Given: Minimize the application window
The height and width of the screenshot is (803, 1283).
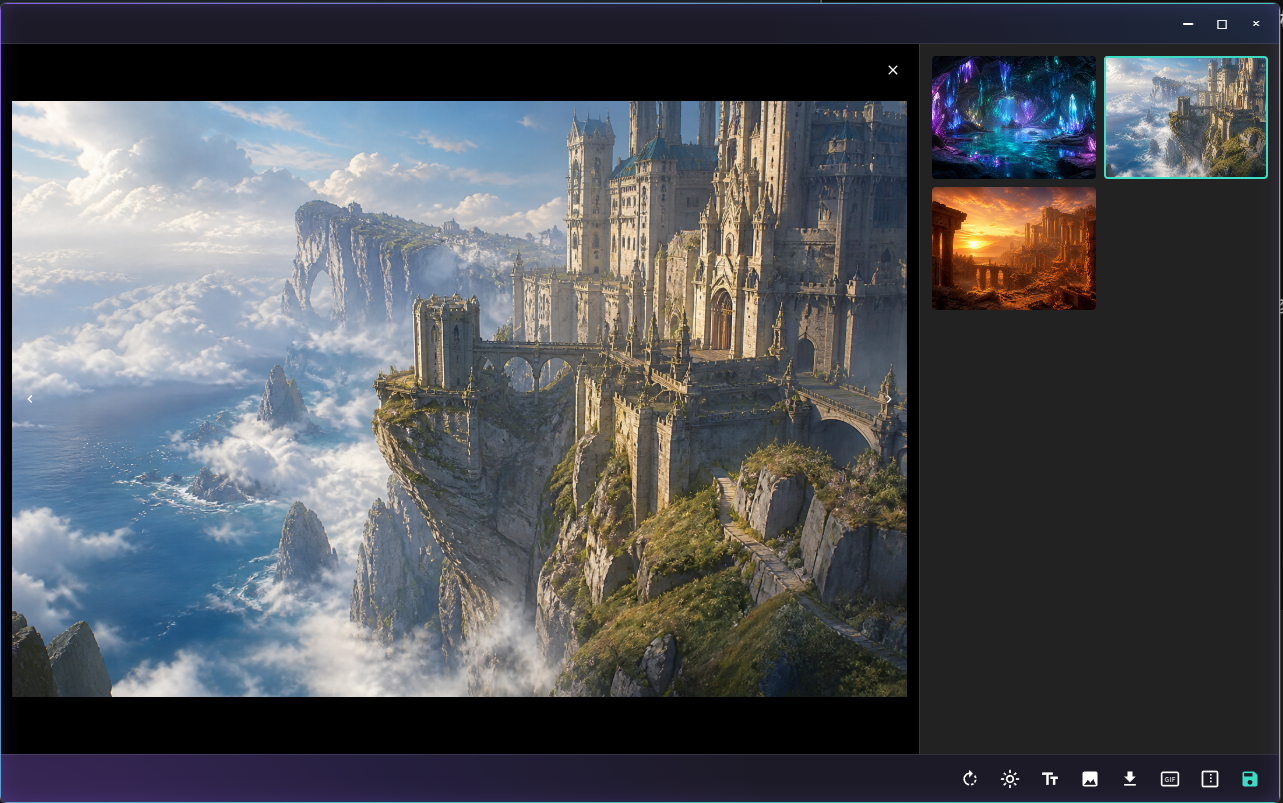Looking at the screenshot, I should [x=1188, y=23].
